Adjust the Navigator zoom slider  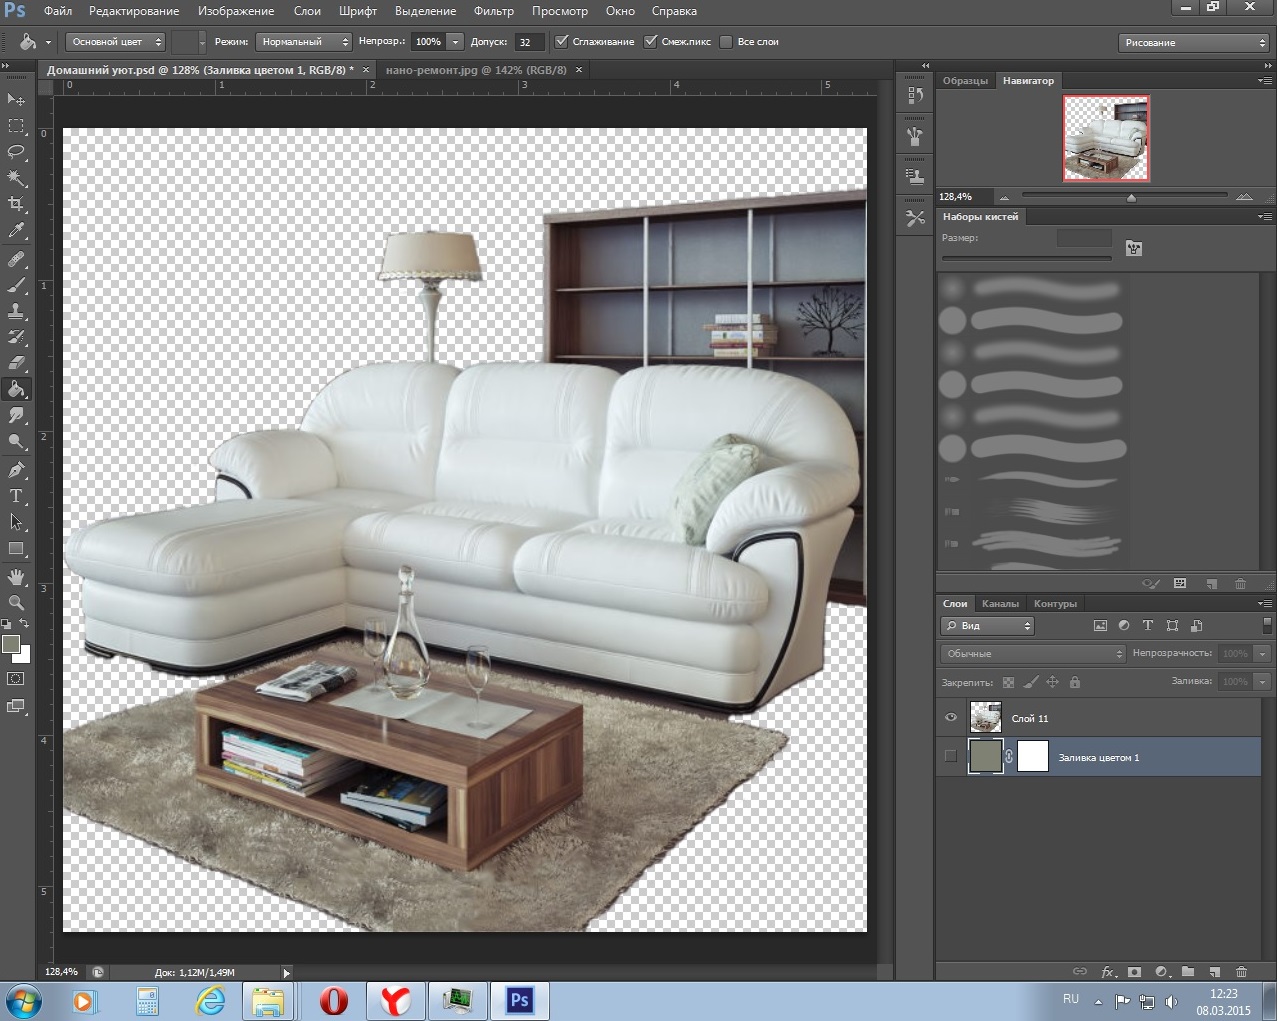tap(1131, 197)
